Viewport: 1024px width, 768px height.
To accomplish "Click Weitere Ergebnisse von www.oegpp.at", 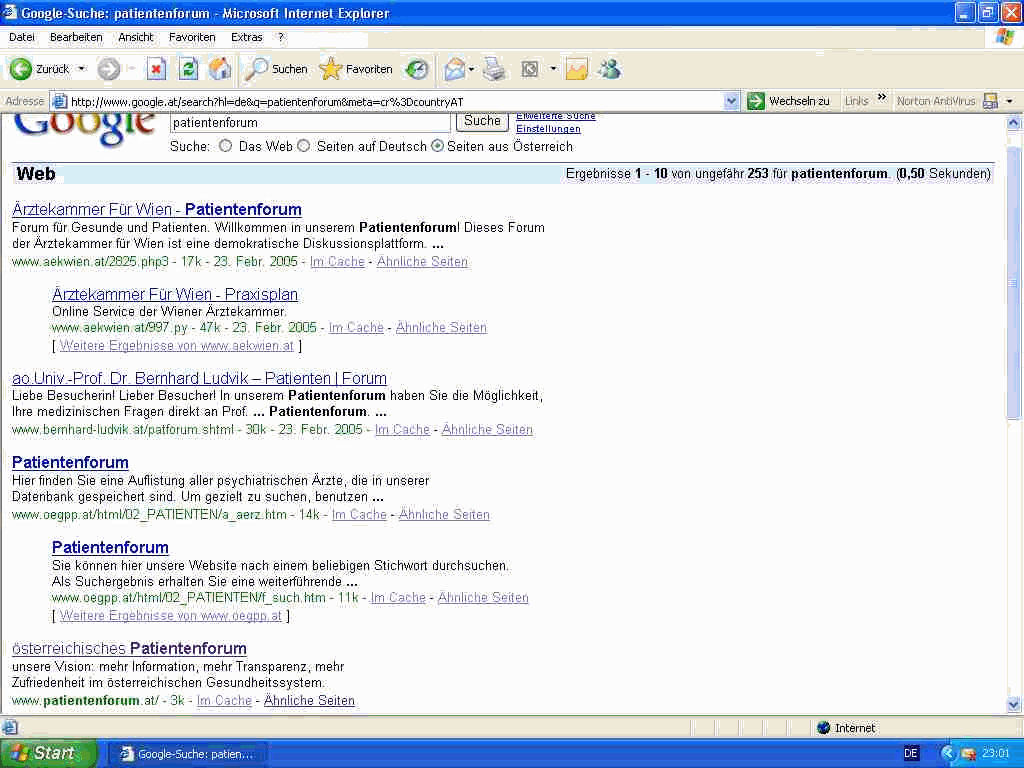I will click(170, 615).
